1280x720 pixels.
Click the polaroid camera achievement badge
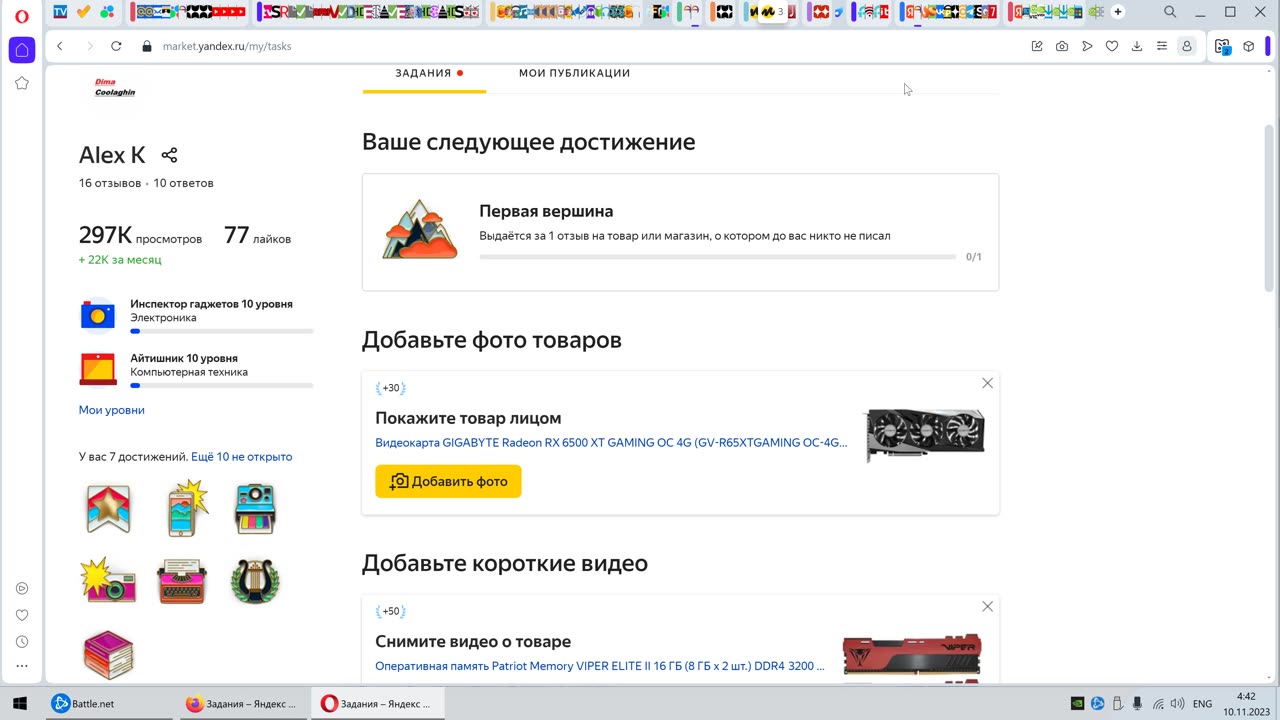click(x=255, y=508)
